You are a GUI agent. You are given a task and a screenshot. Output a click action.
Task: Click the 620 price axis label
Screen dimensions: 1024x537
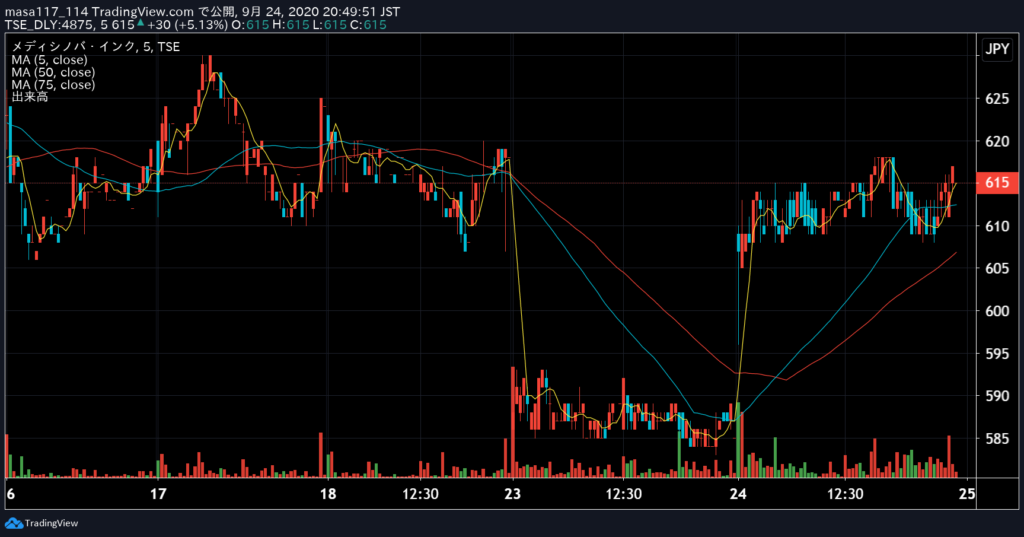point(997,141)
